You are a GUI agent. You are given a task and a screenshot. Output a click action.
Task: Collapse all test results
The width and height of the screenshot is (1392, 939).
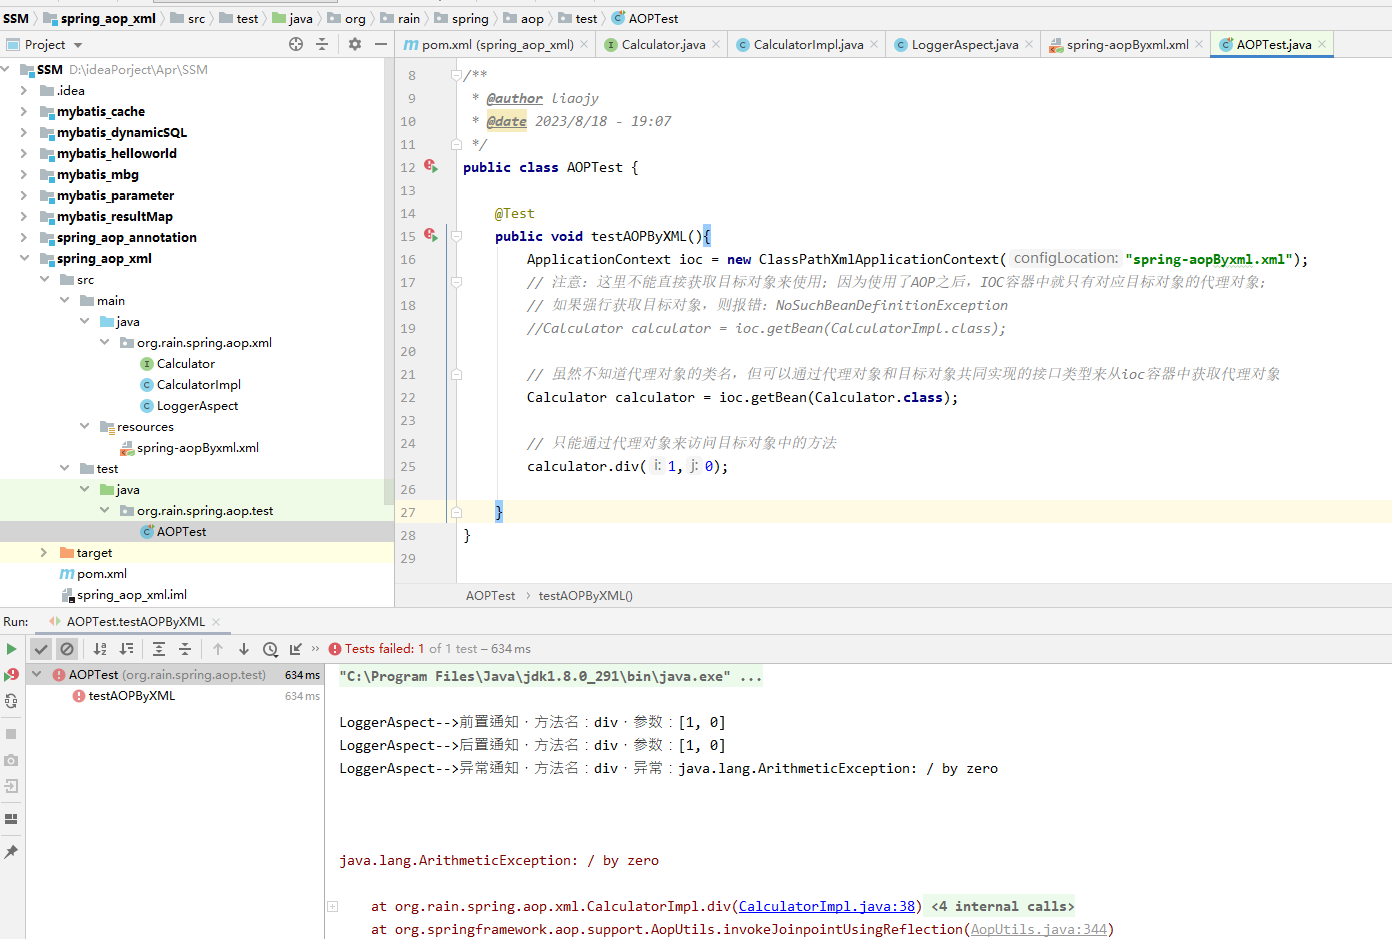coord(185,649)
